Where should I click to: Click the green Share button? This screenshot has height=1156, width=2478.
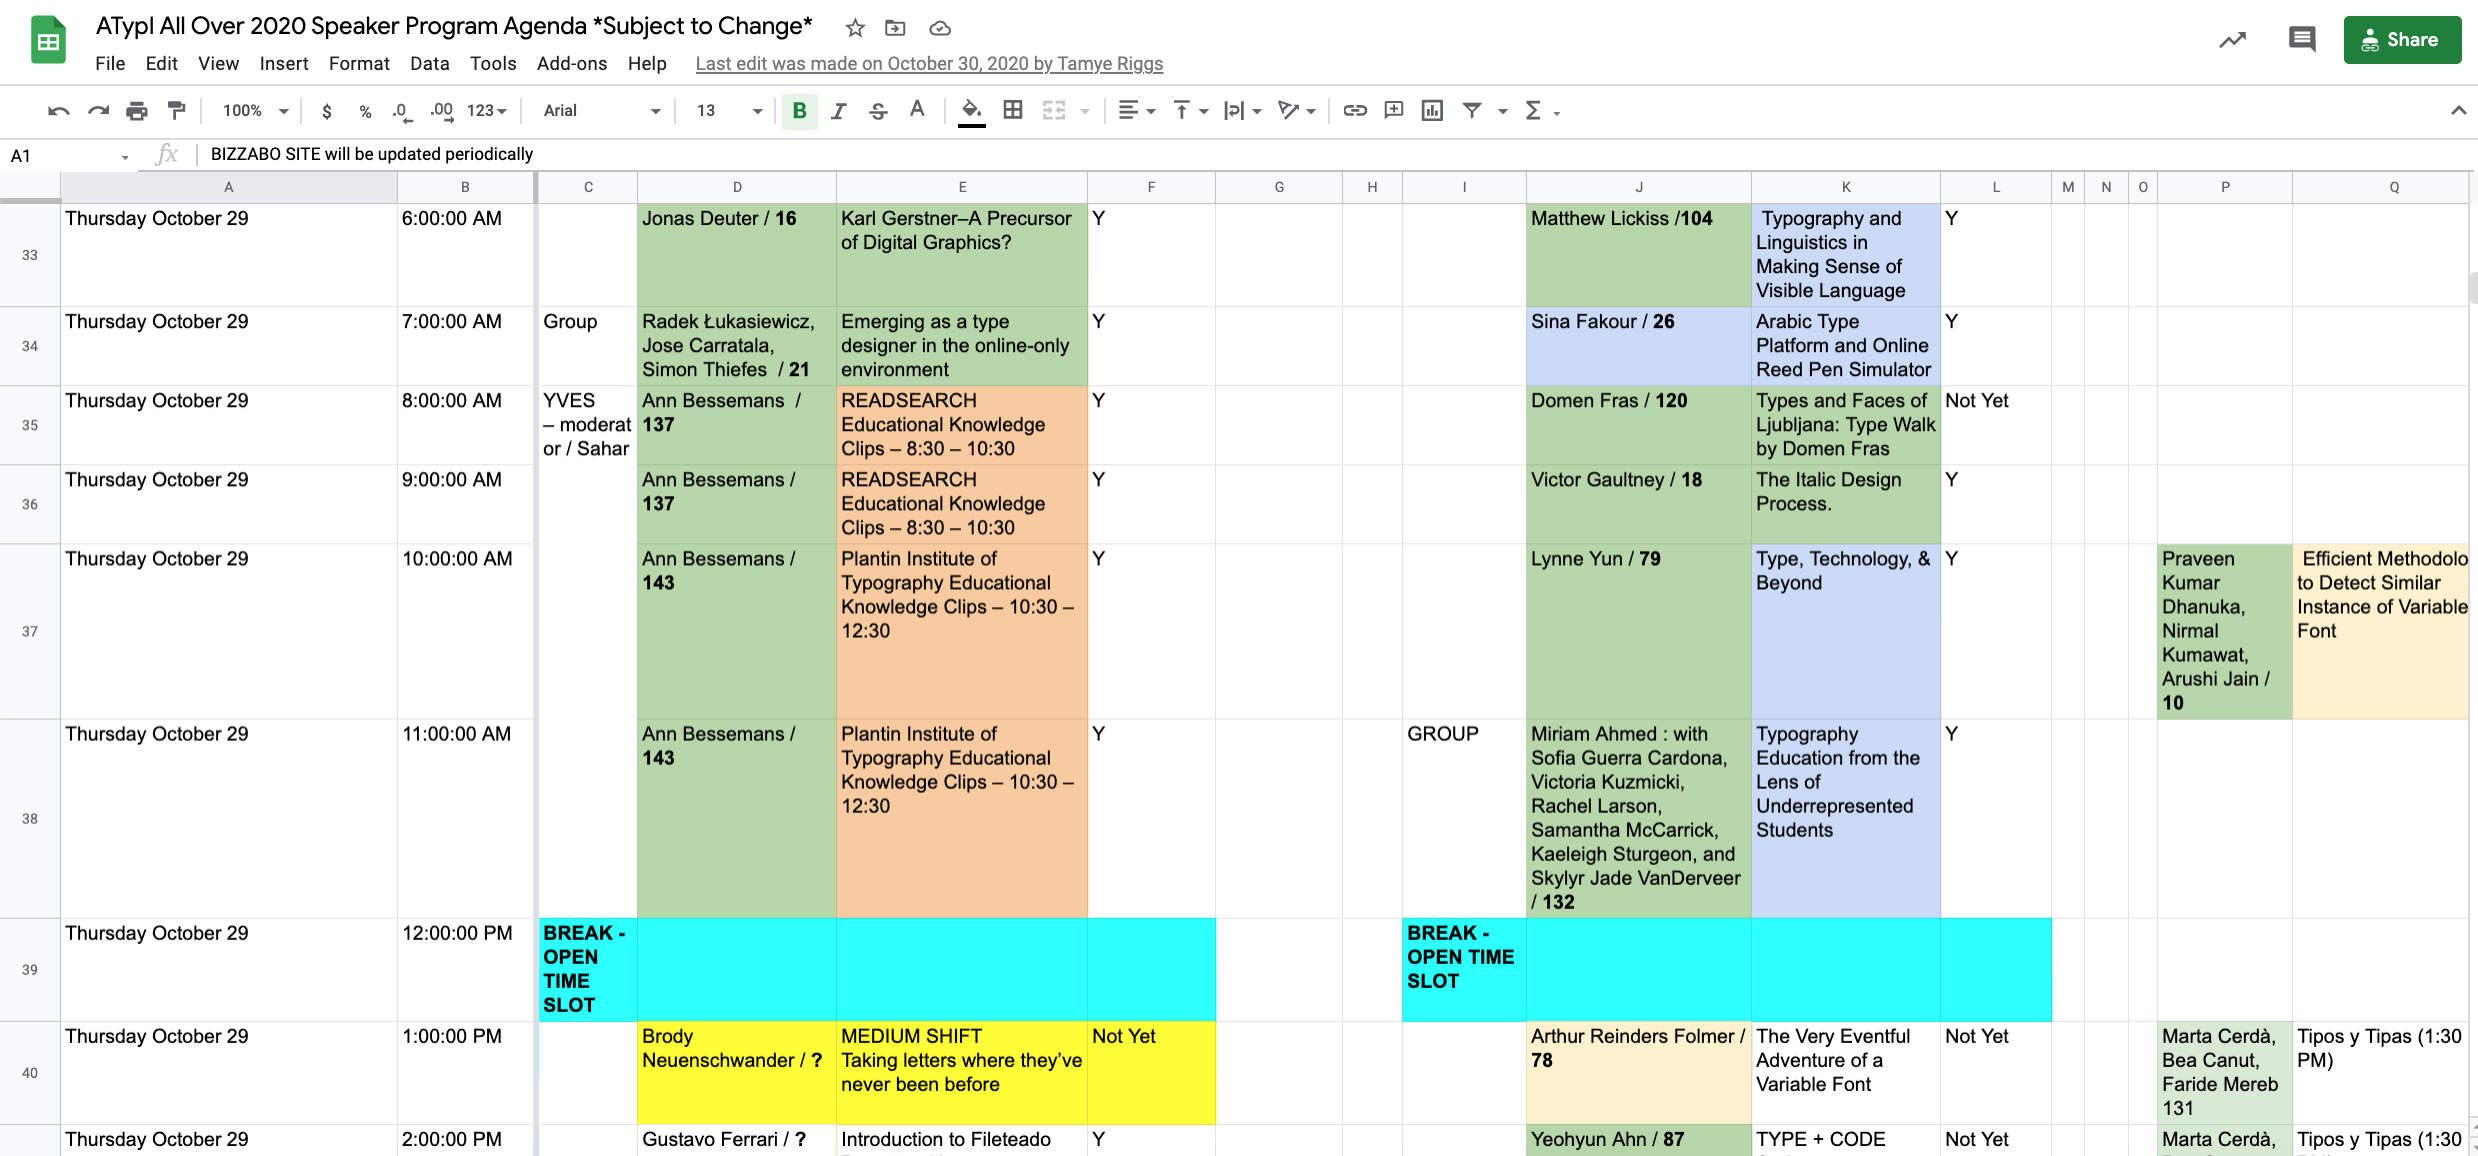2401,40
